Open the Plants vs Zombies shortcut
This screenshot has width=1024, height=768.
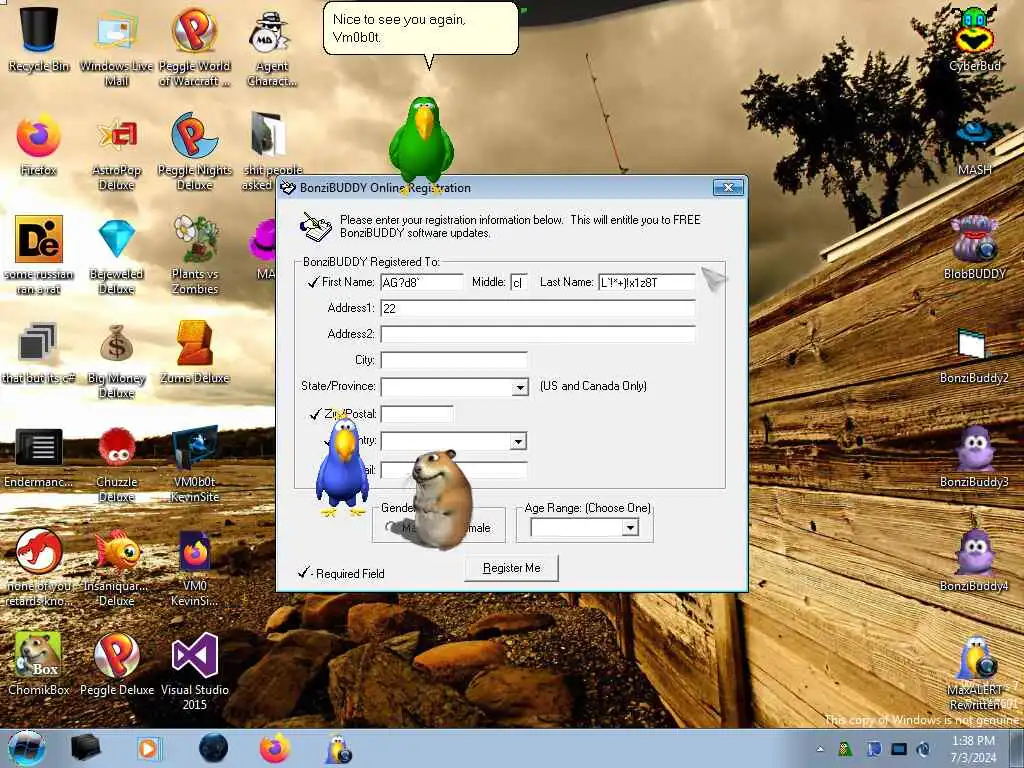[195, 255]
